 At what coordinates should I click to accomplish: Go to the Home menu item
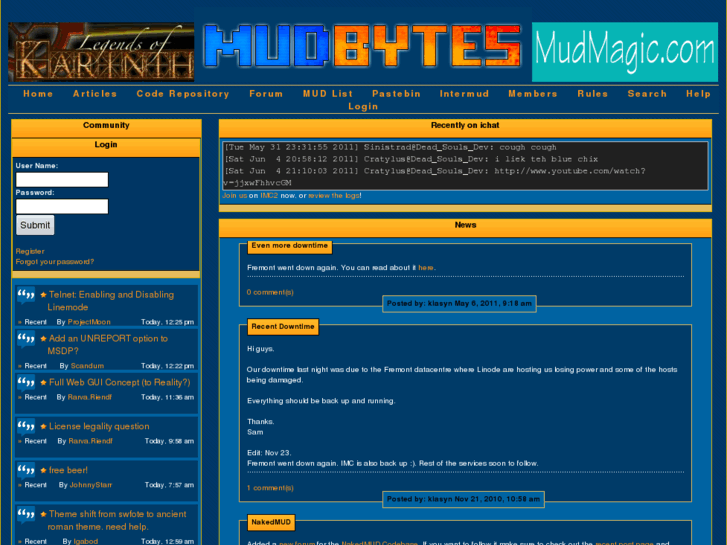click(38, 94)
